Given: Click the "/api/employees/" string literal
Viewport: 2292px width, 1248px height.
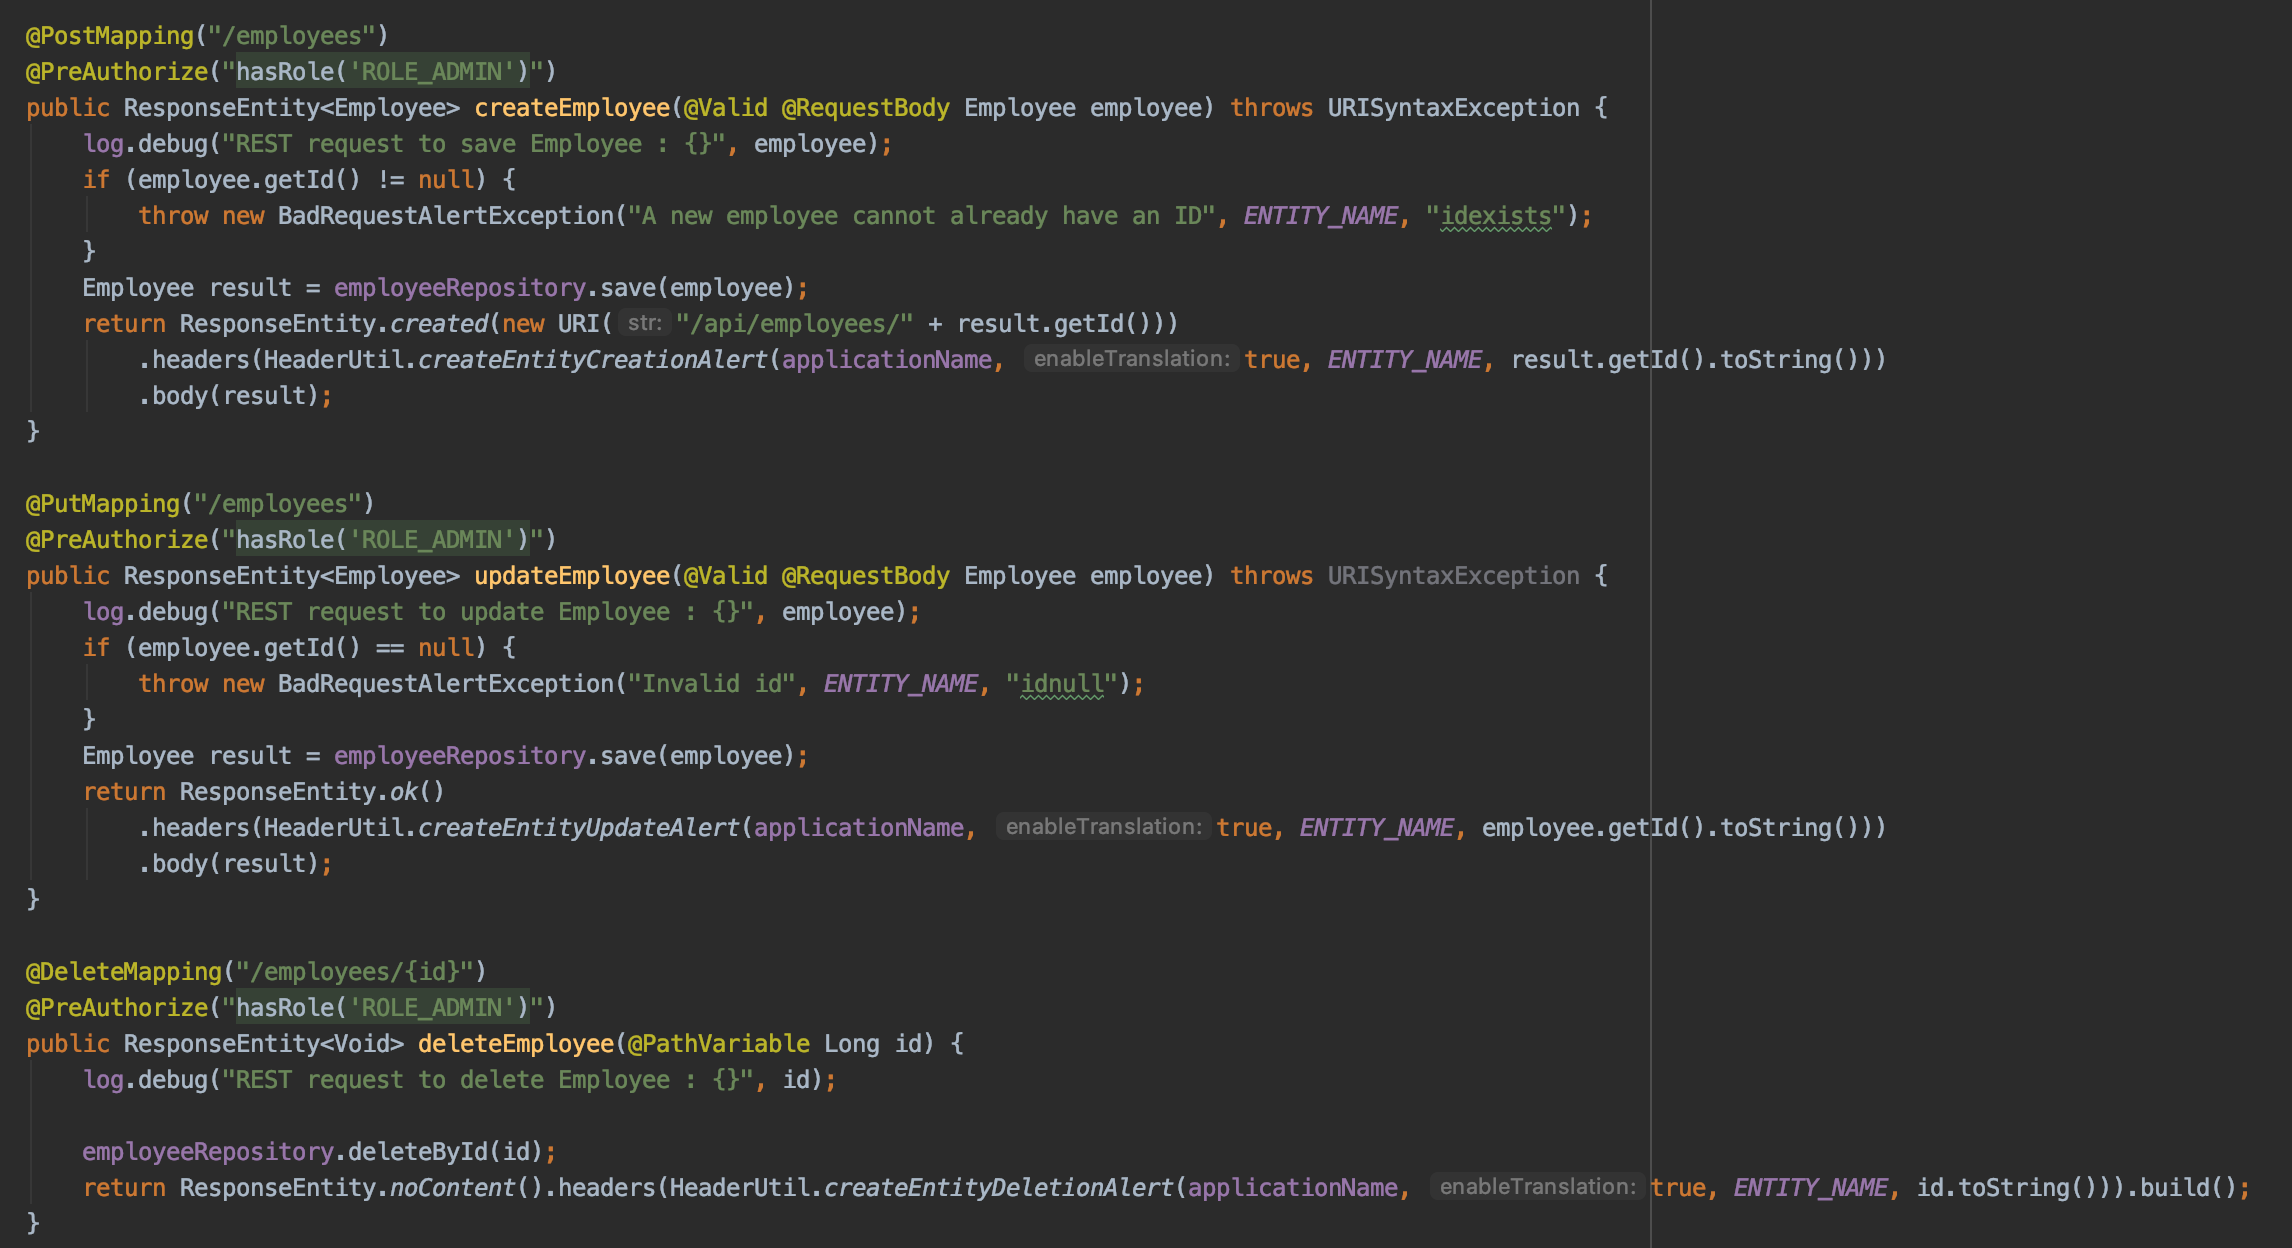Looking at the screenshot, I should (794, 324).
